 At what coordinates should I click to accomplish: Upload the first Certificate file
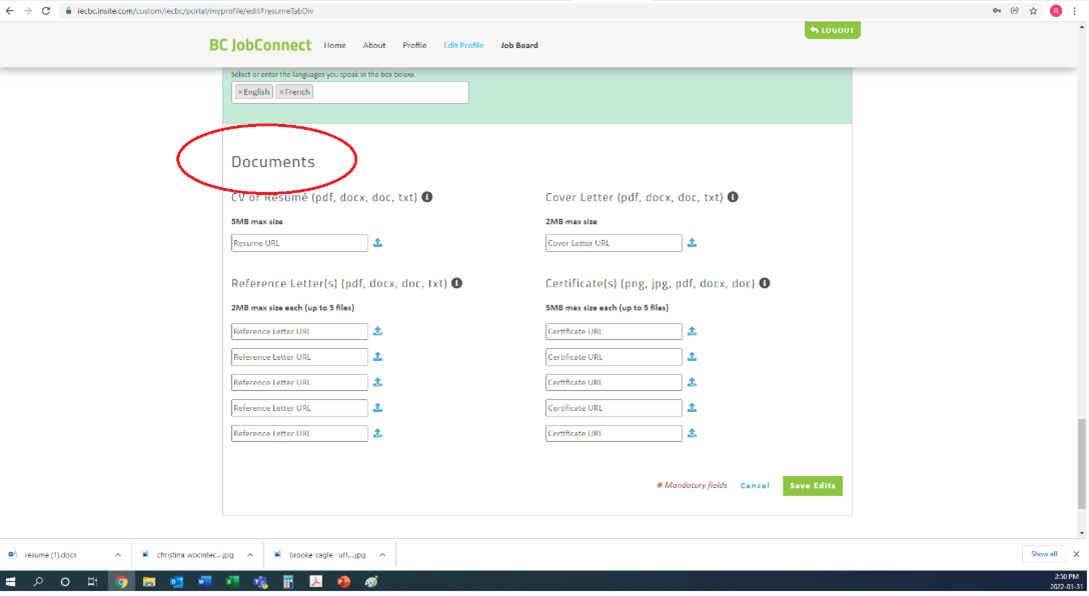(692, 331)
